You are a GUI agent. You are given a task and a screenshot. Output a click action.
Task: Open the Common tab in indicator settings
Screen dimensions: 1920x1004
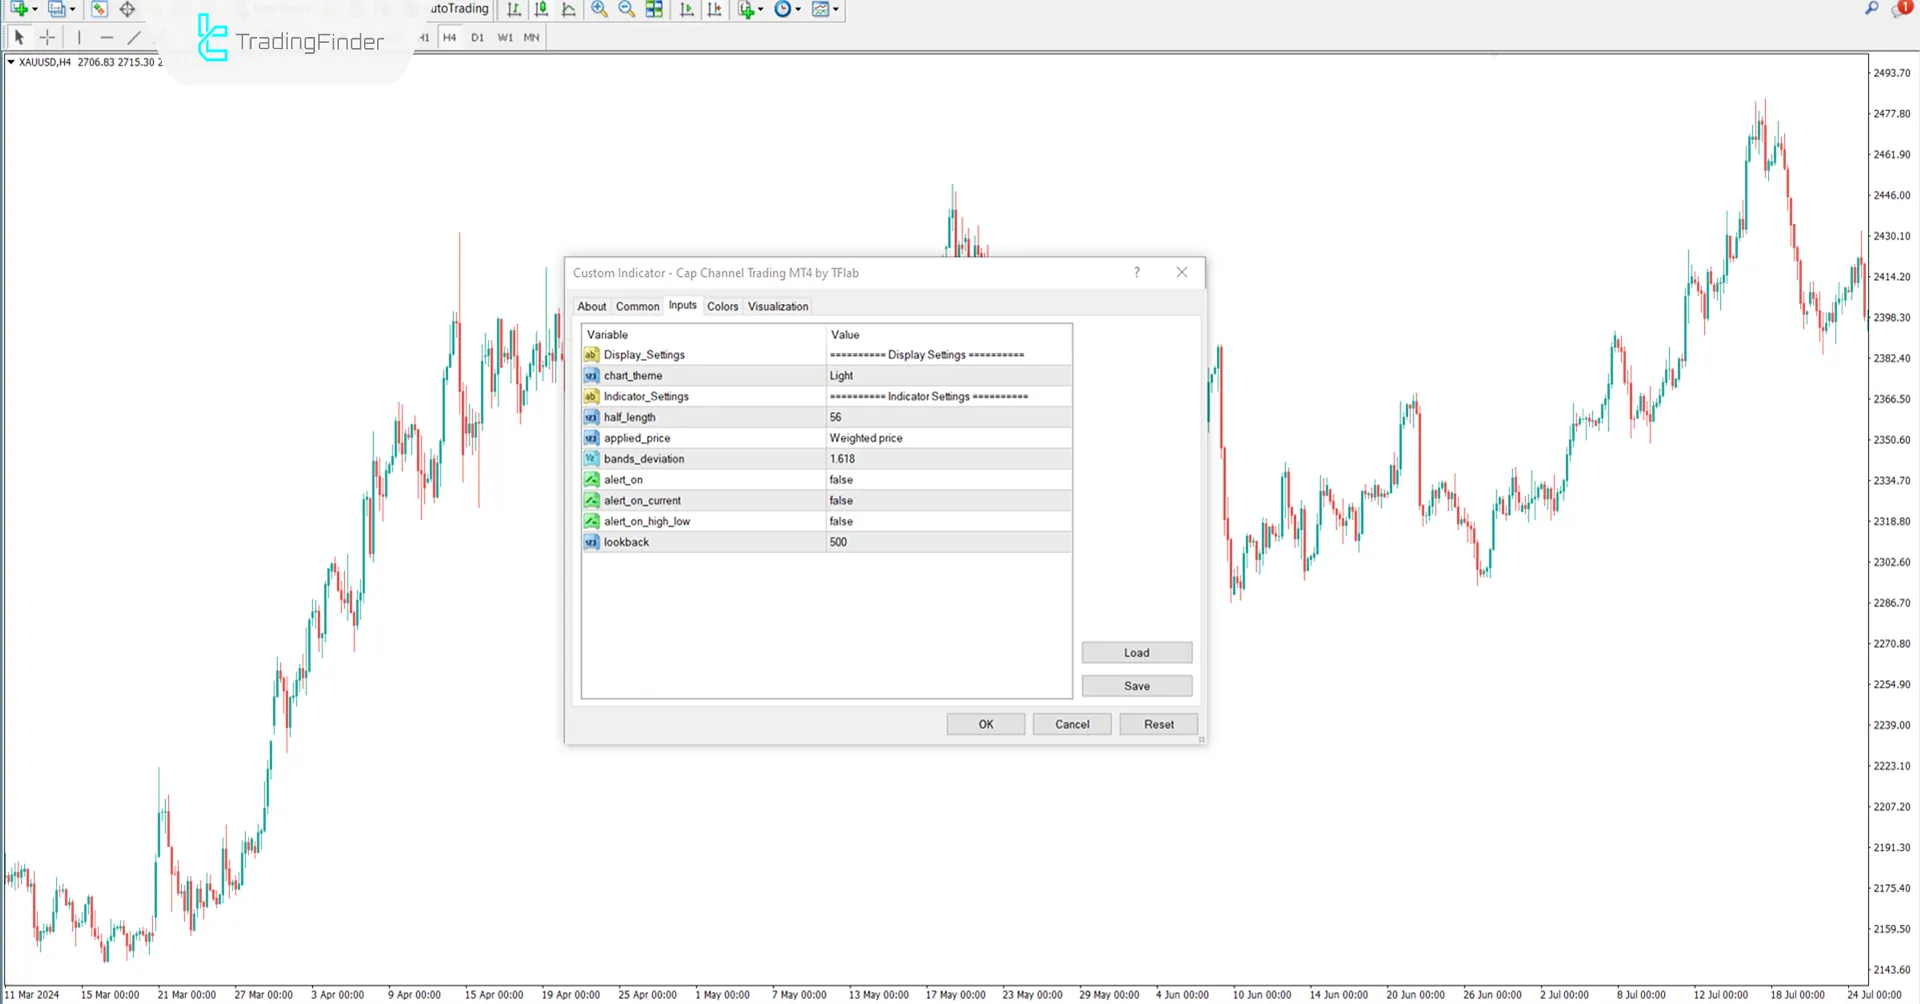637,306
